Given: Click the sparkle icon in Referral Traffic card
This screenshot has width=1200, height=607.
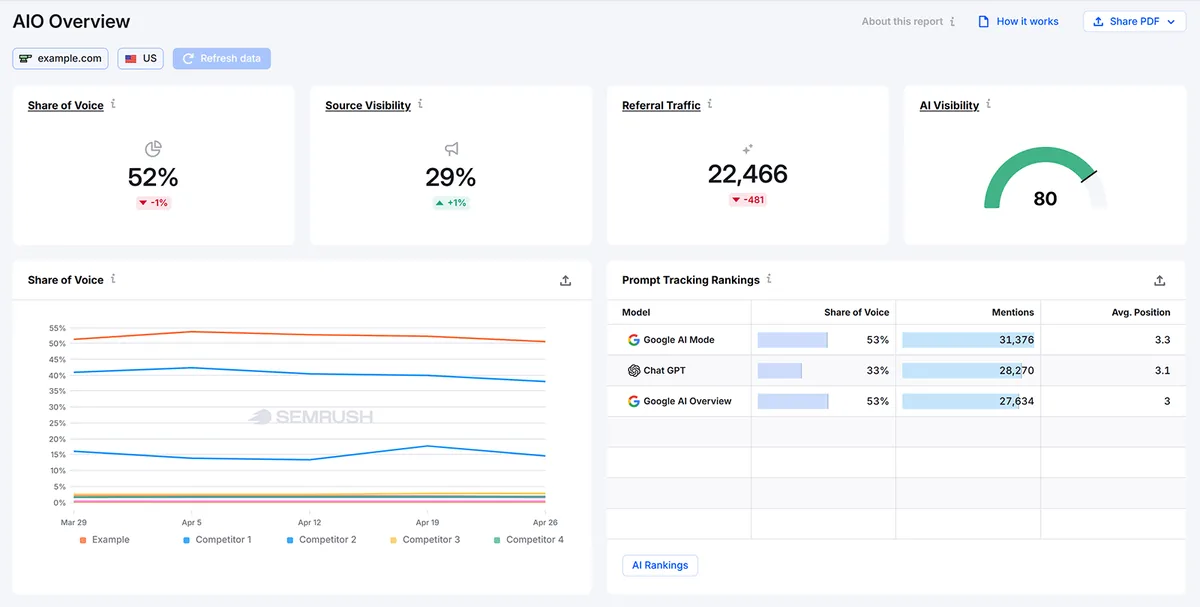Looking at the screenshot, I should tap(747, 149).
